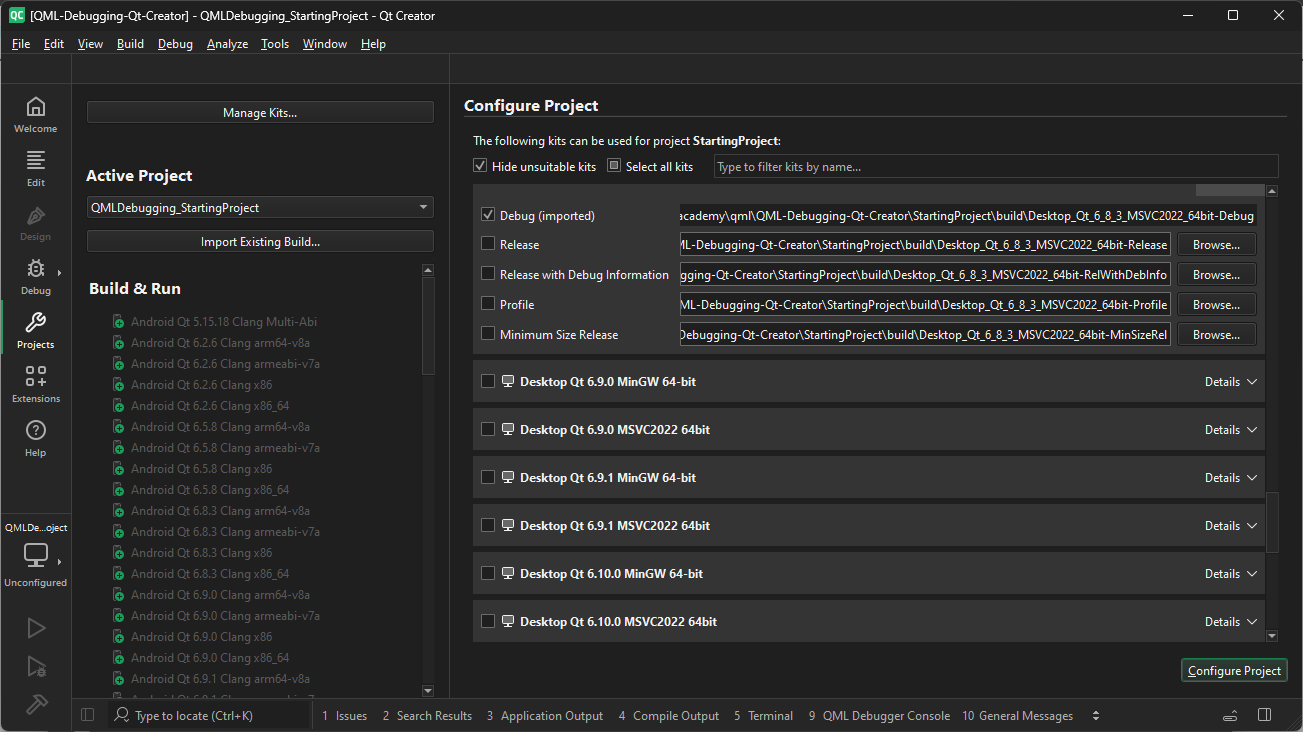
Task: Select Android Qt 6.2.6 Clang arm64-v8a kit
Action: pyautogui.click(x=220, y=343)
